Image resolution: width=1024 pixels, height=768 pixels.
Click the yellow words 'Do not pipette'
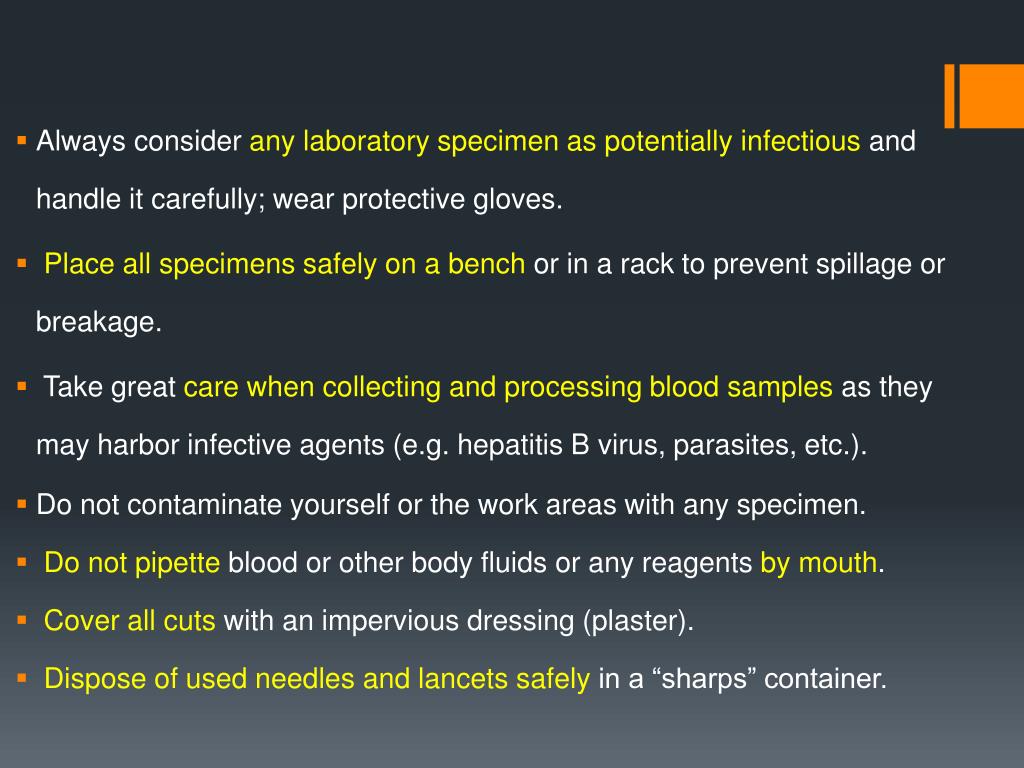point(132,563)
